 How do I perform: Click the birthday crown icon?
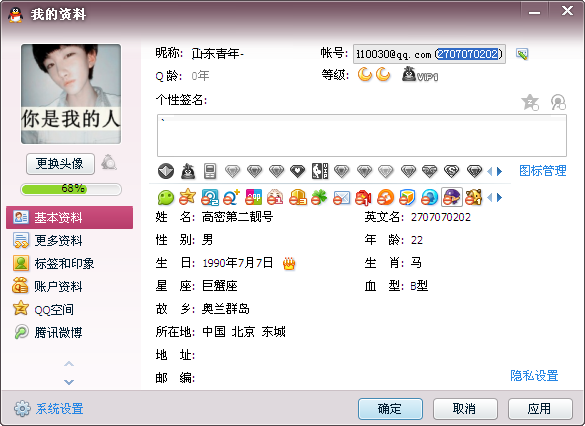pyautogui.click(x=289, y=263)
